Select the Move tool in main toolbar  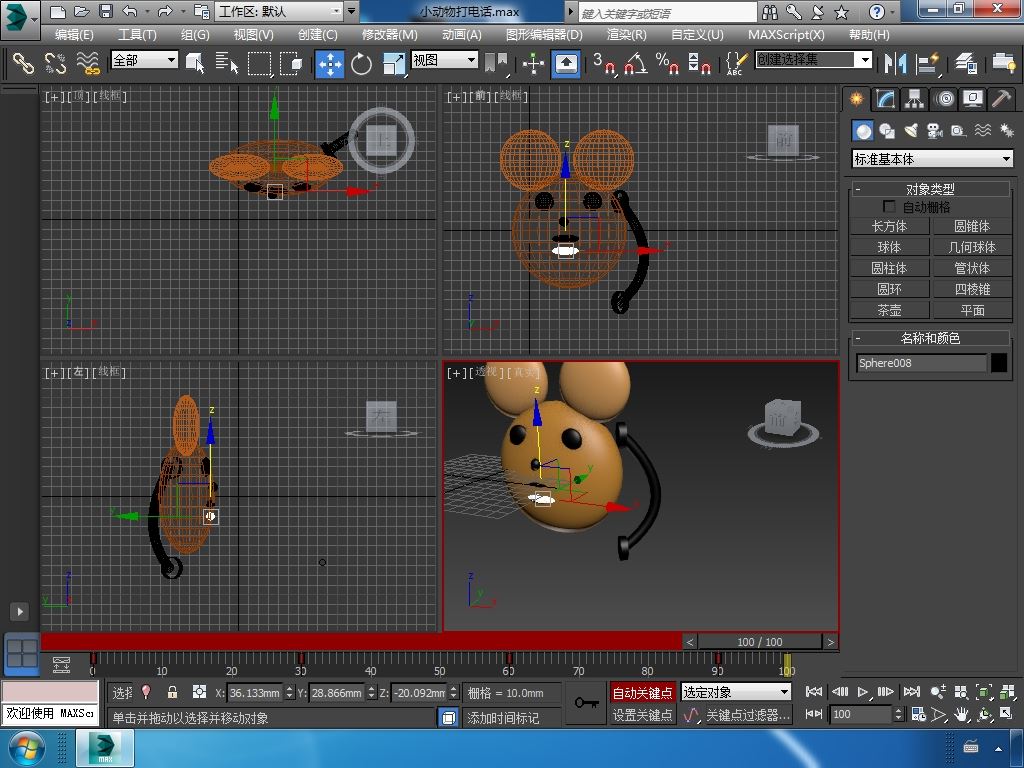[x=330, y=64]
